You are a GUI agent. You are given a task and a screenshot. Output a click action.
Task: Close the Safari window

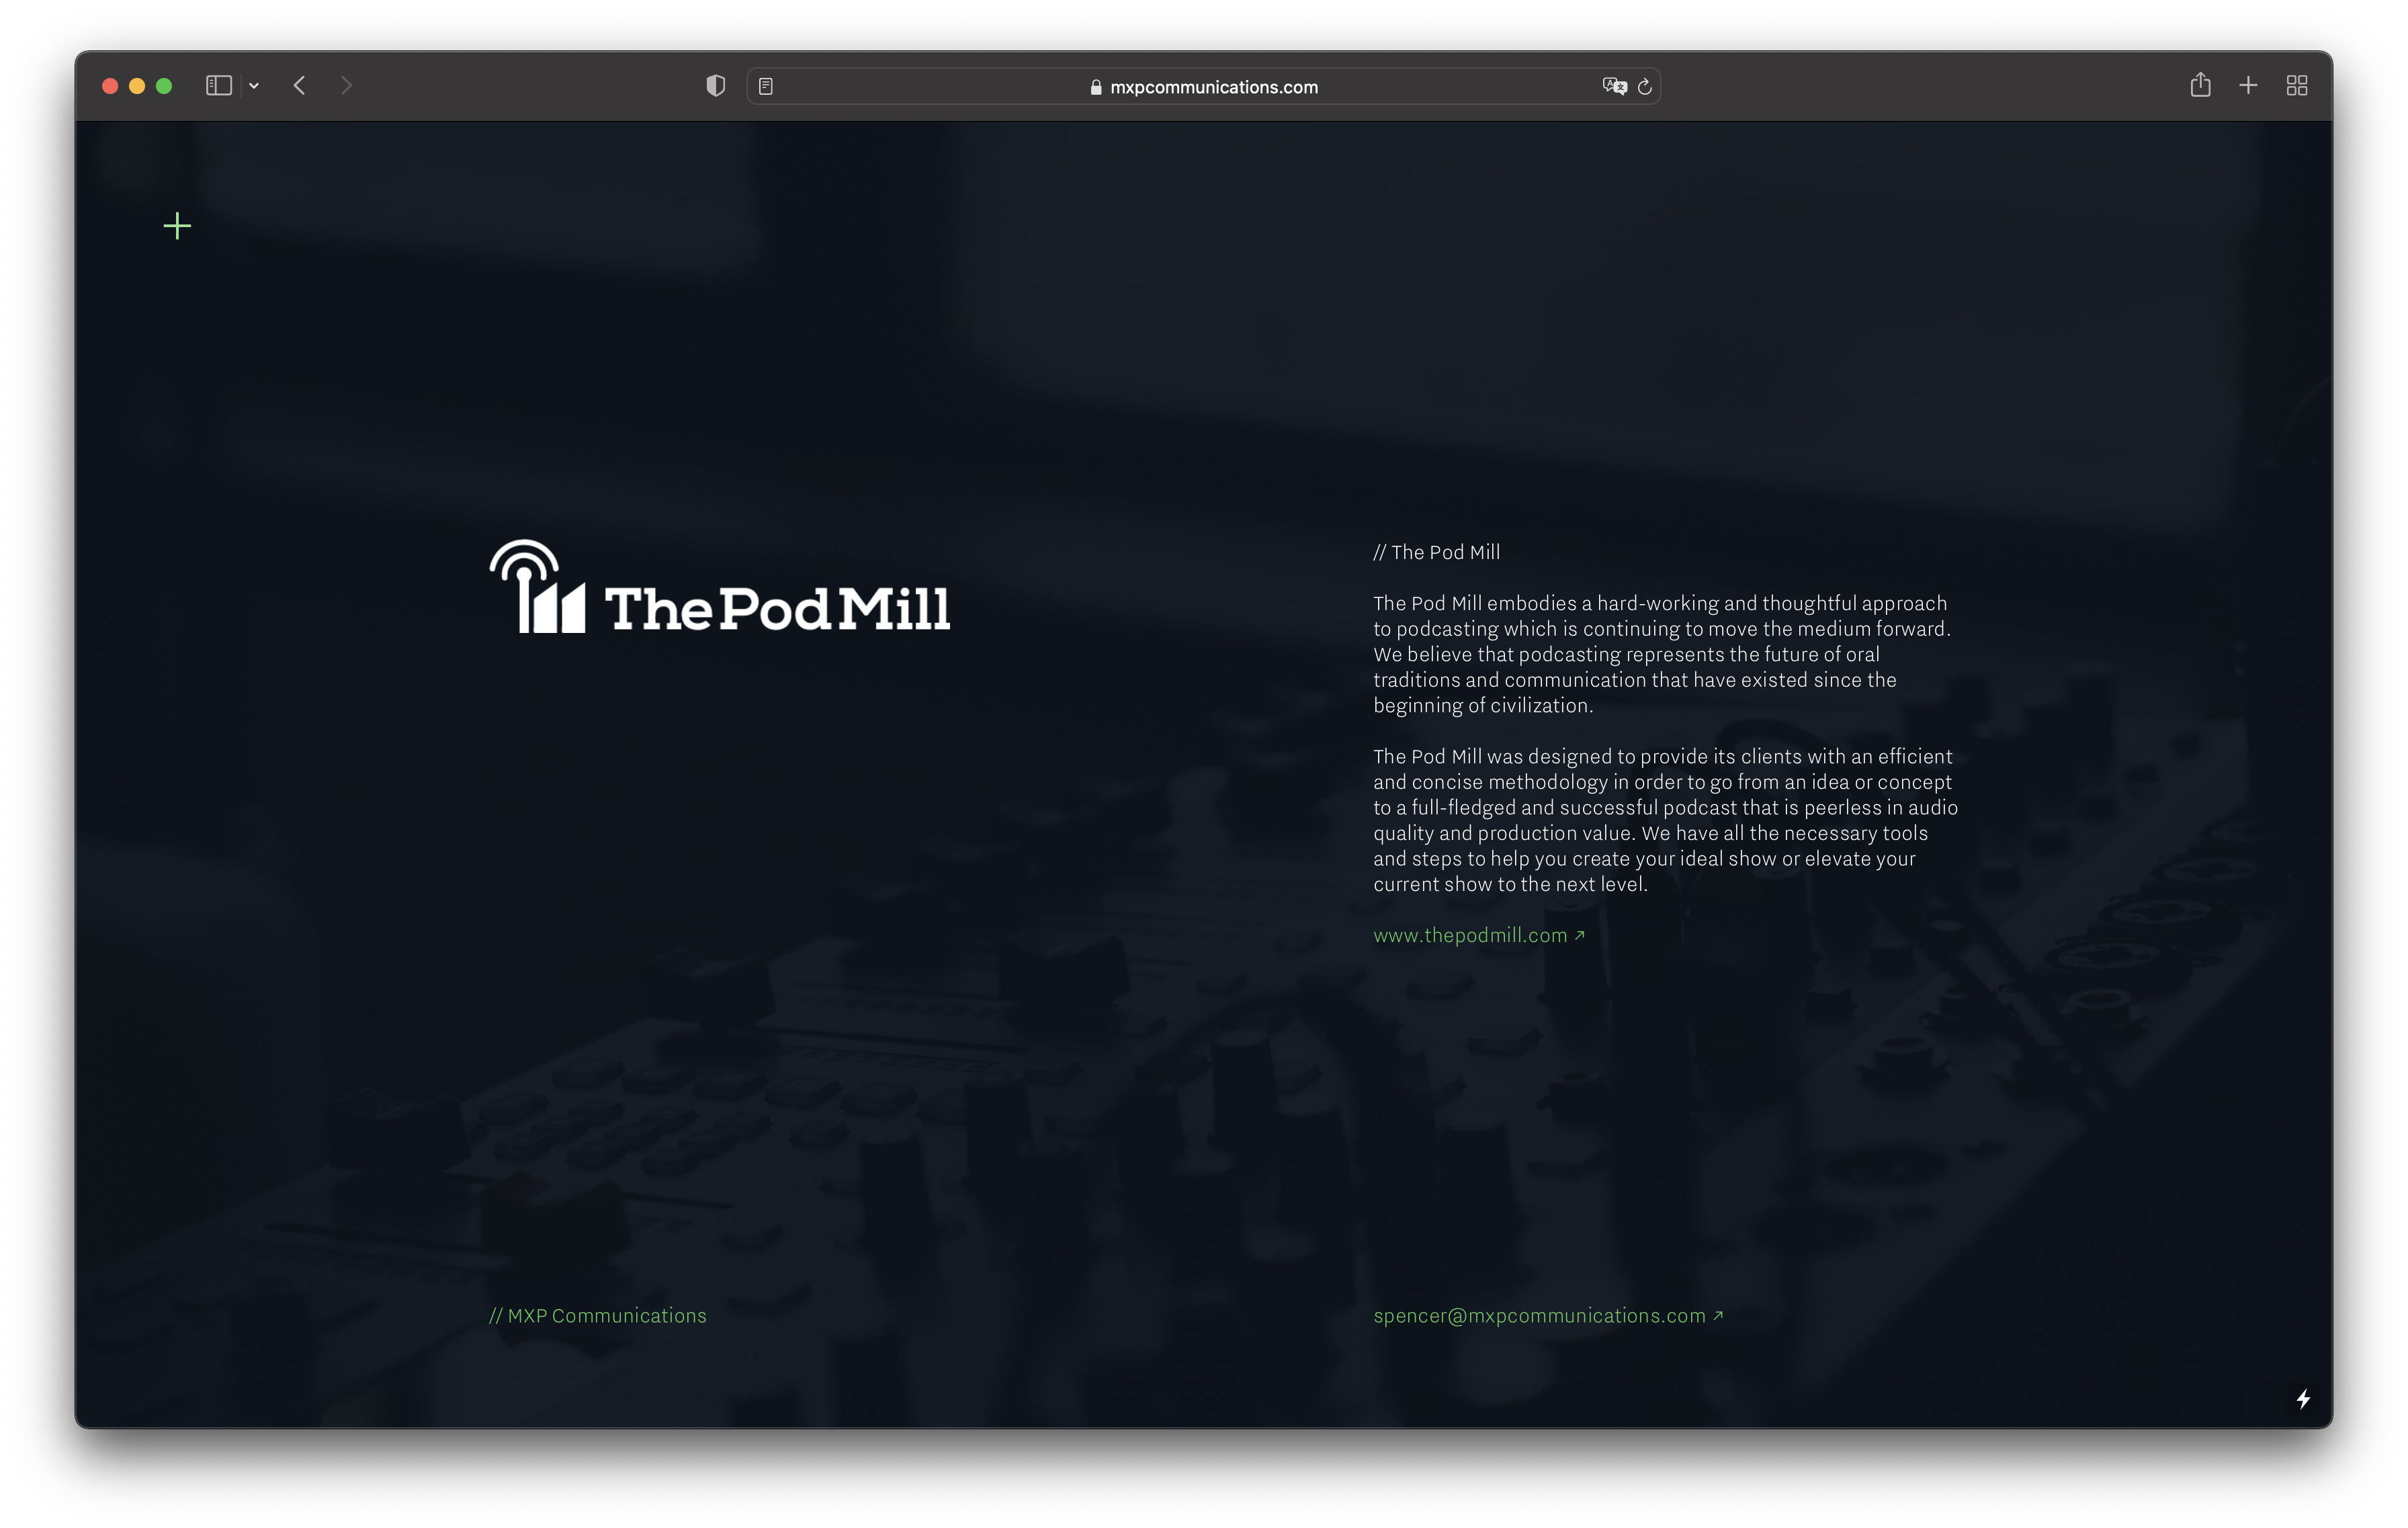click(110, 86)
